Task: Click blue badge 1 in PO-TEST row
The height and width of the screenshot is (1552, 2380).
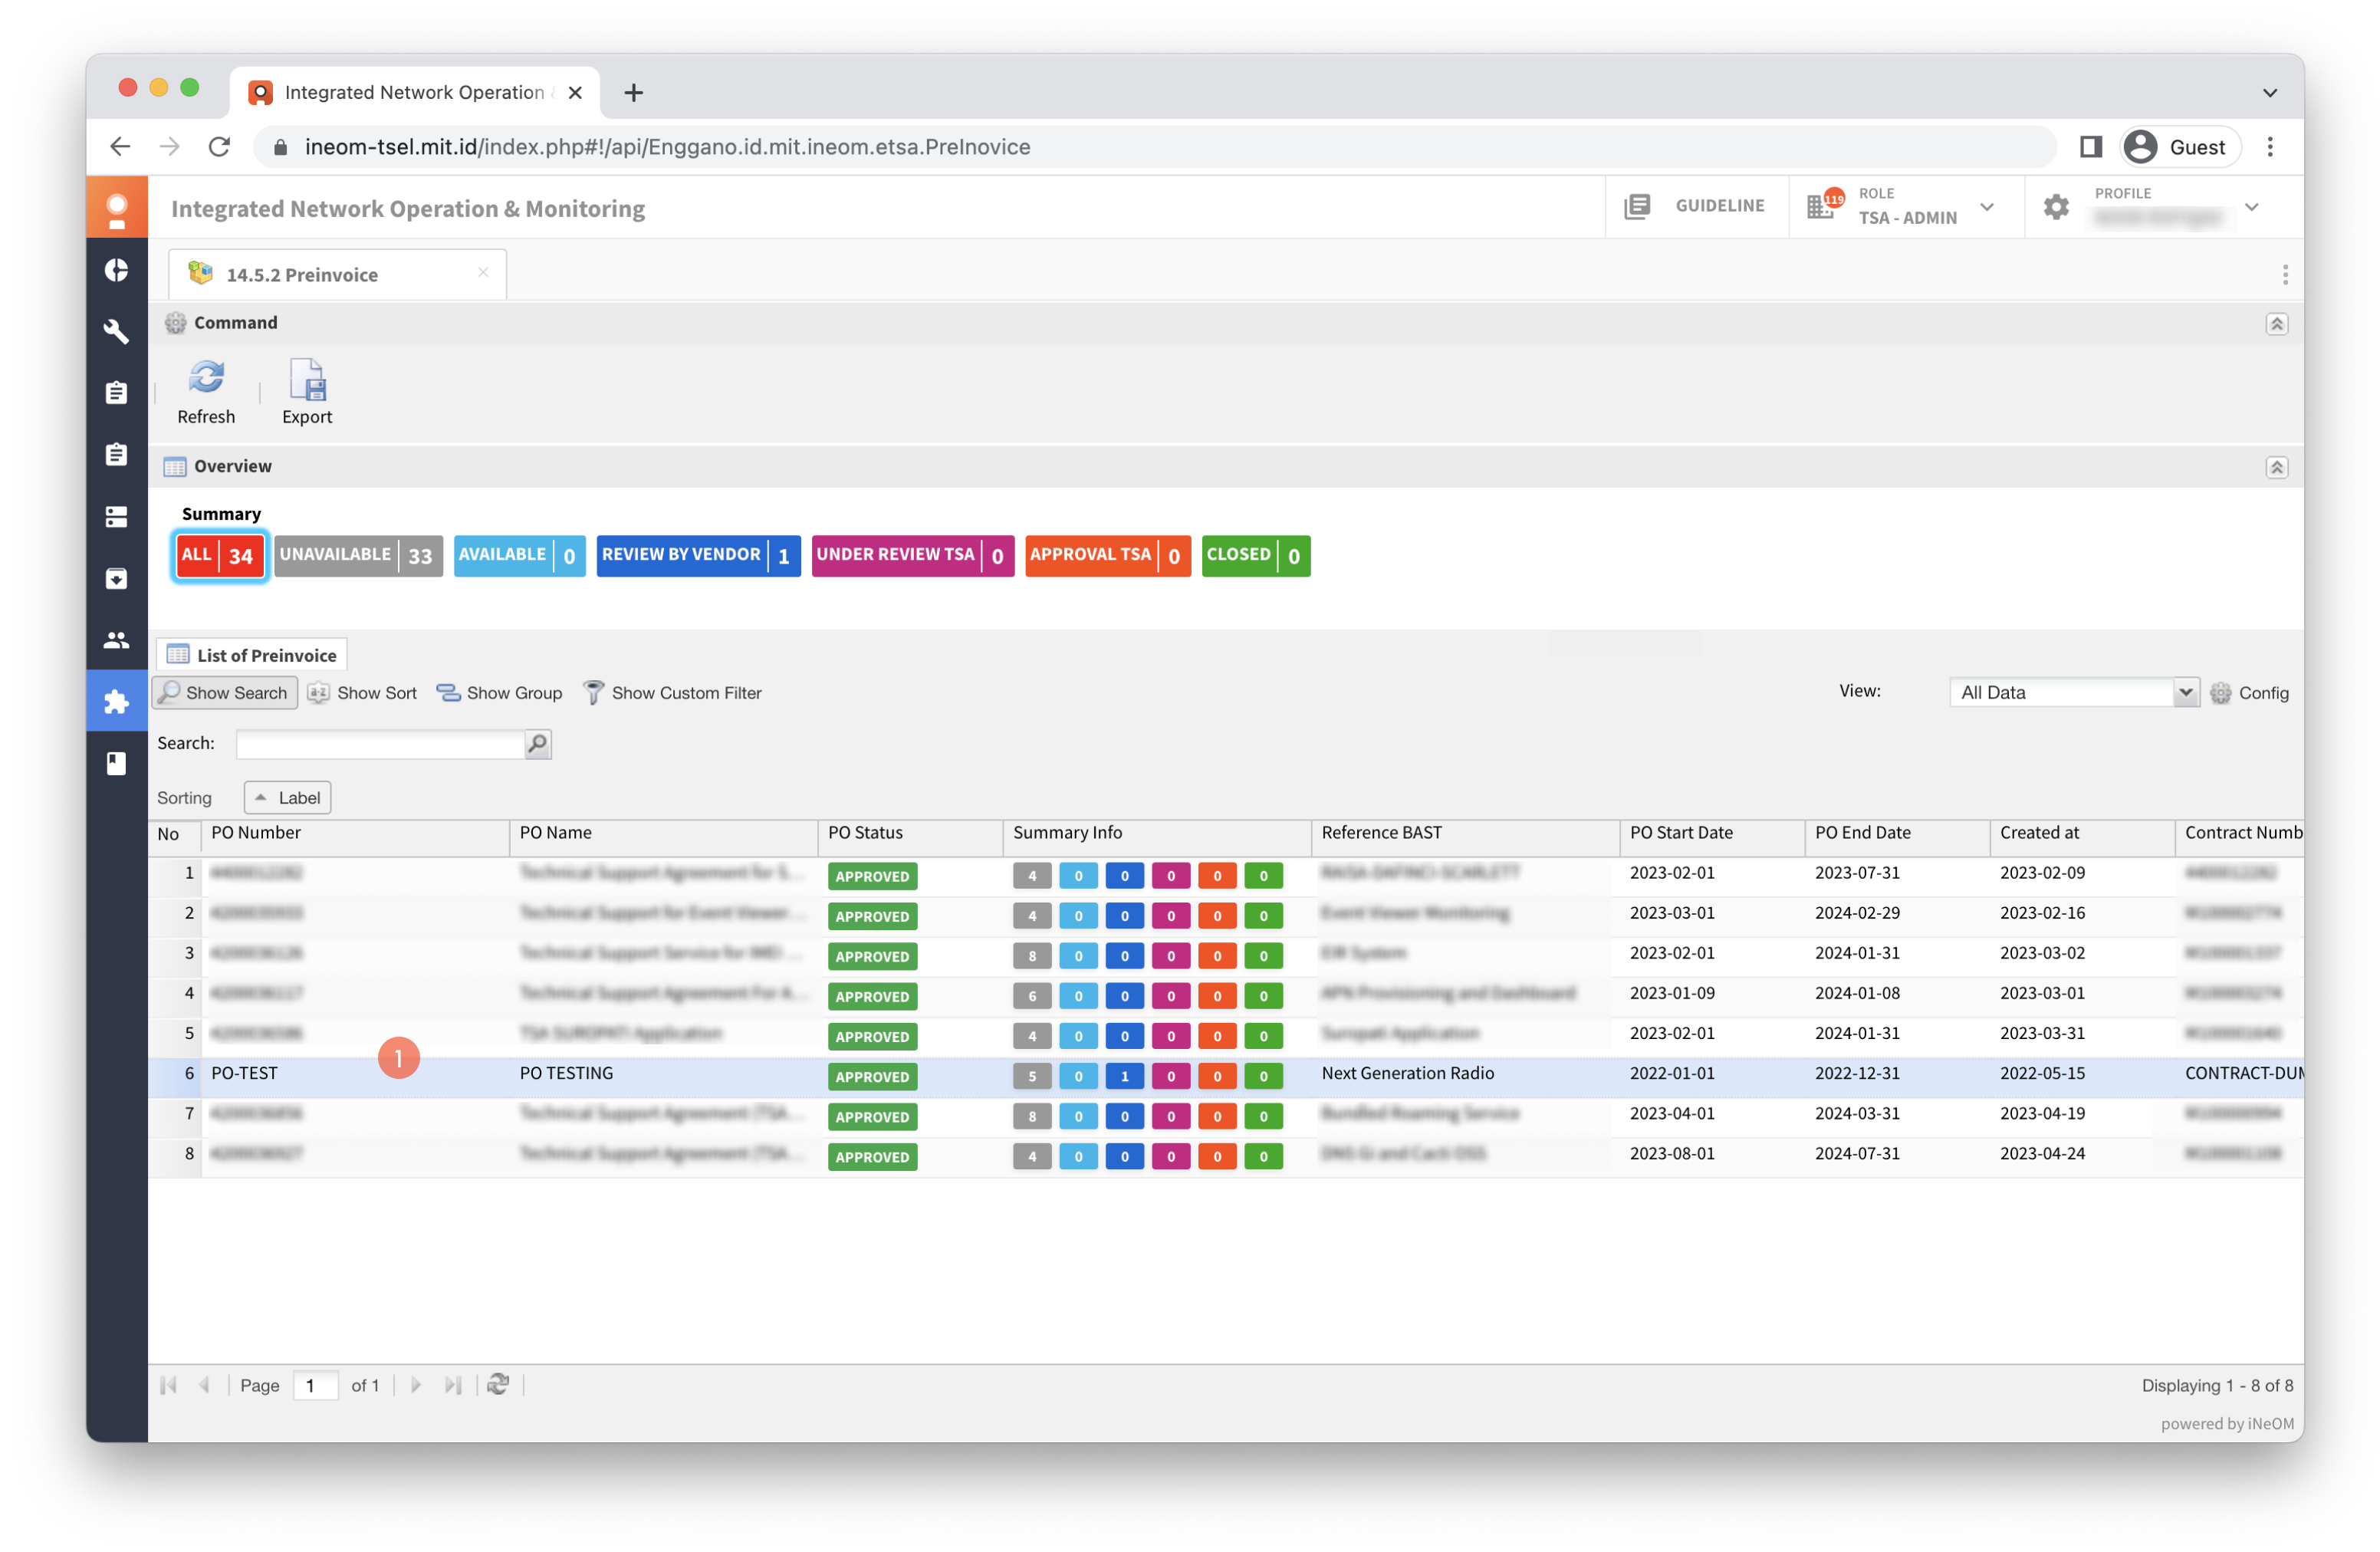Action: [1124, 1077]
